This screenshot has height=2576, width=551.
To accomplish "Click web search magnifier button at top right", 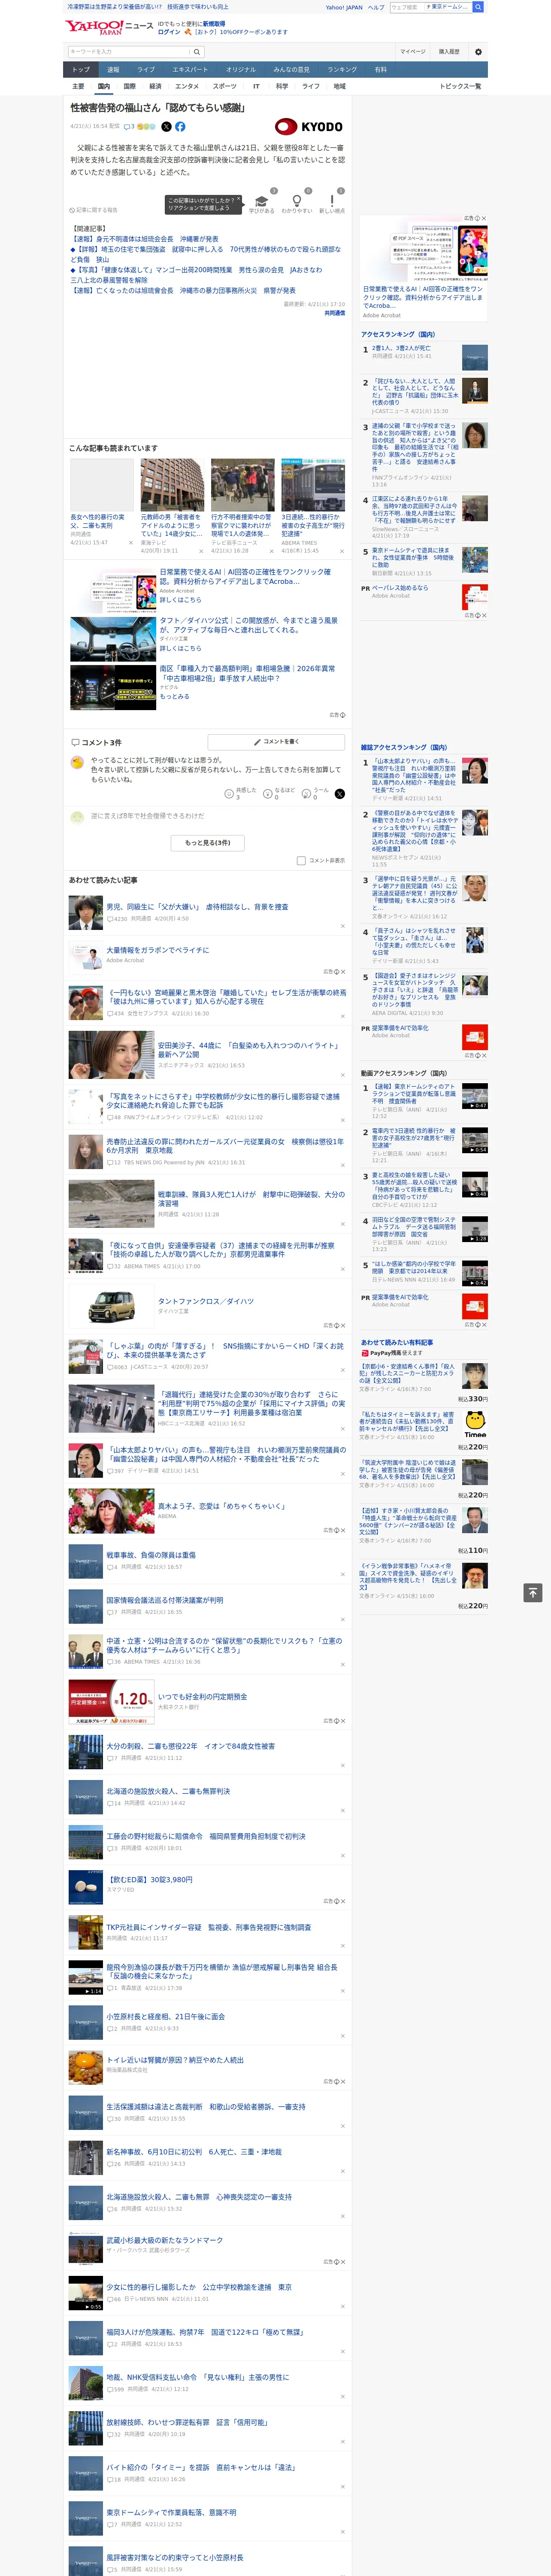I will click(x=478, y=7).
